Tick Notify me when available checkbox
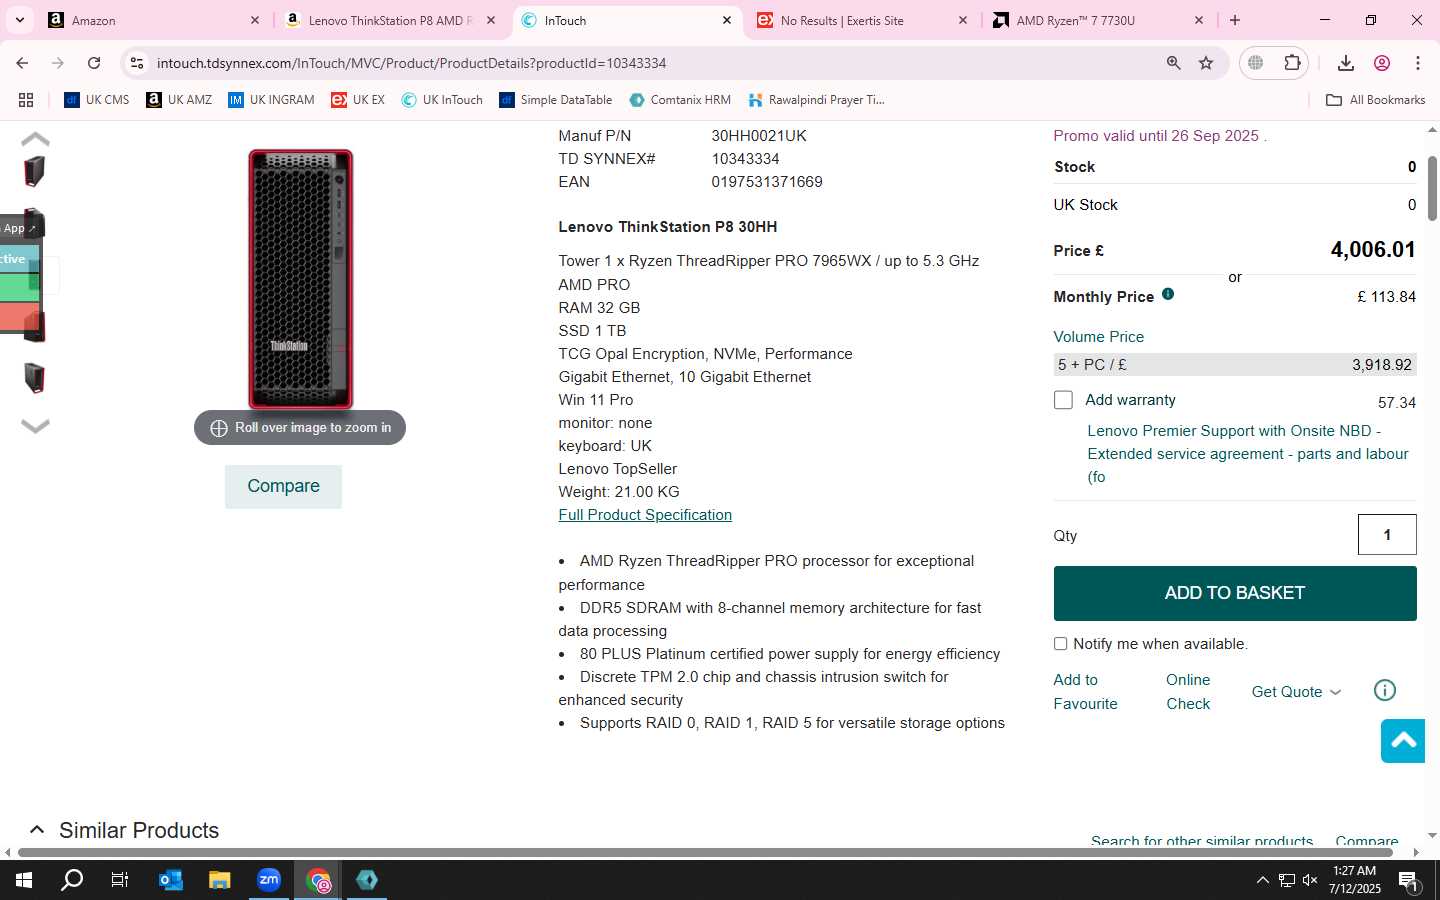The image size is (1440, 900). 1060,644
